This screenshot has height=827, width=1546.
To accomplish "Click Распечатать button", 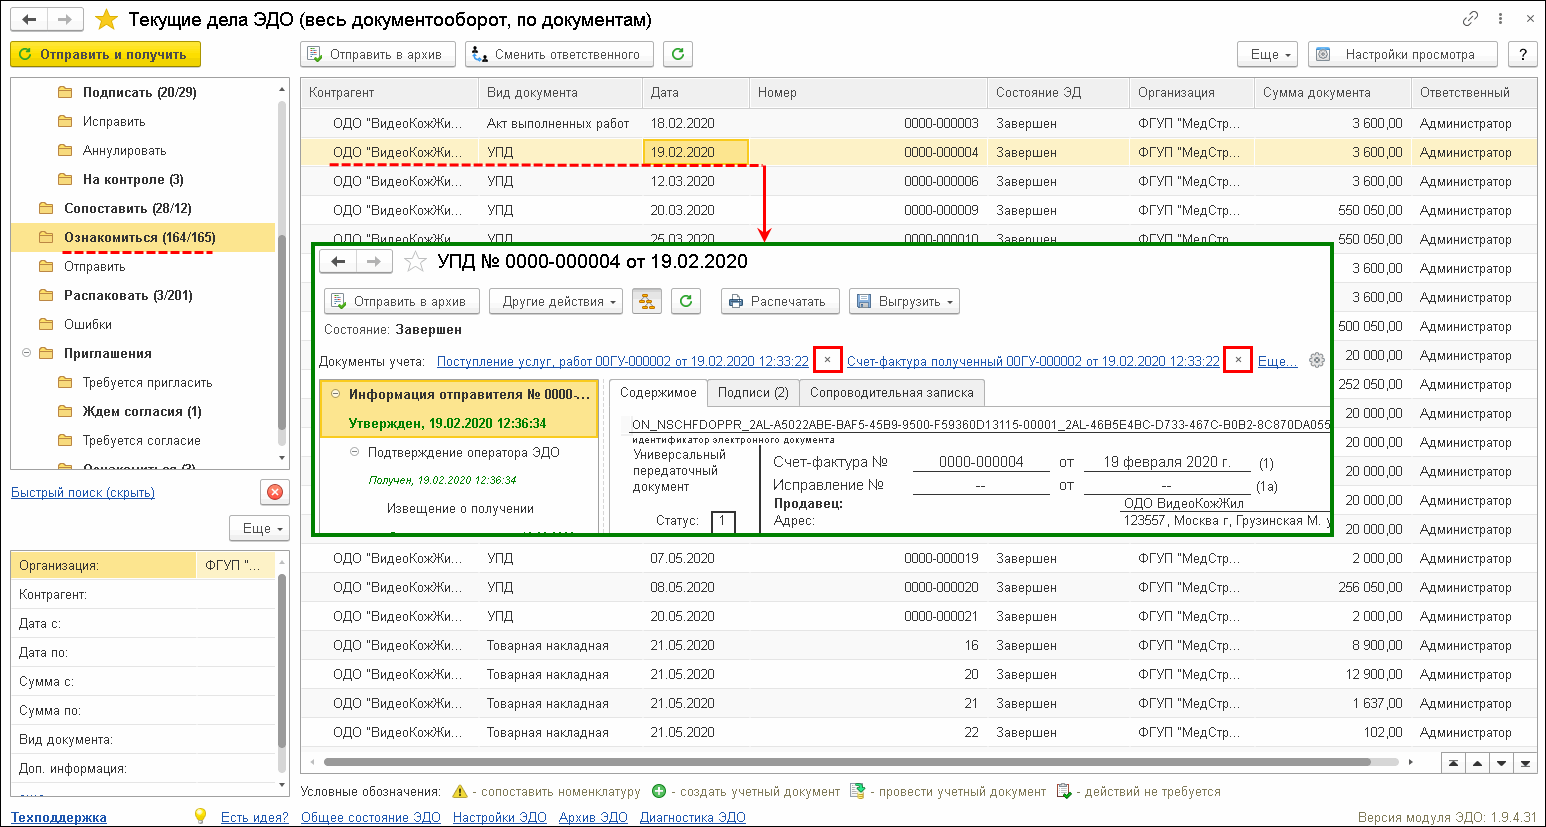I will tap(778, 301).
